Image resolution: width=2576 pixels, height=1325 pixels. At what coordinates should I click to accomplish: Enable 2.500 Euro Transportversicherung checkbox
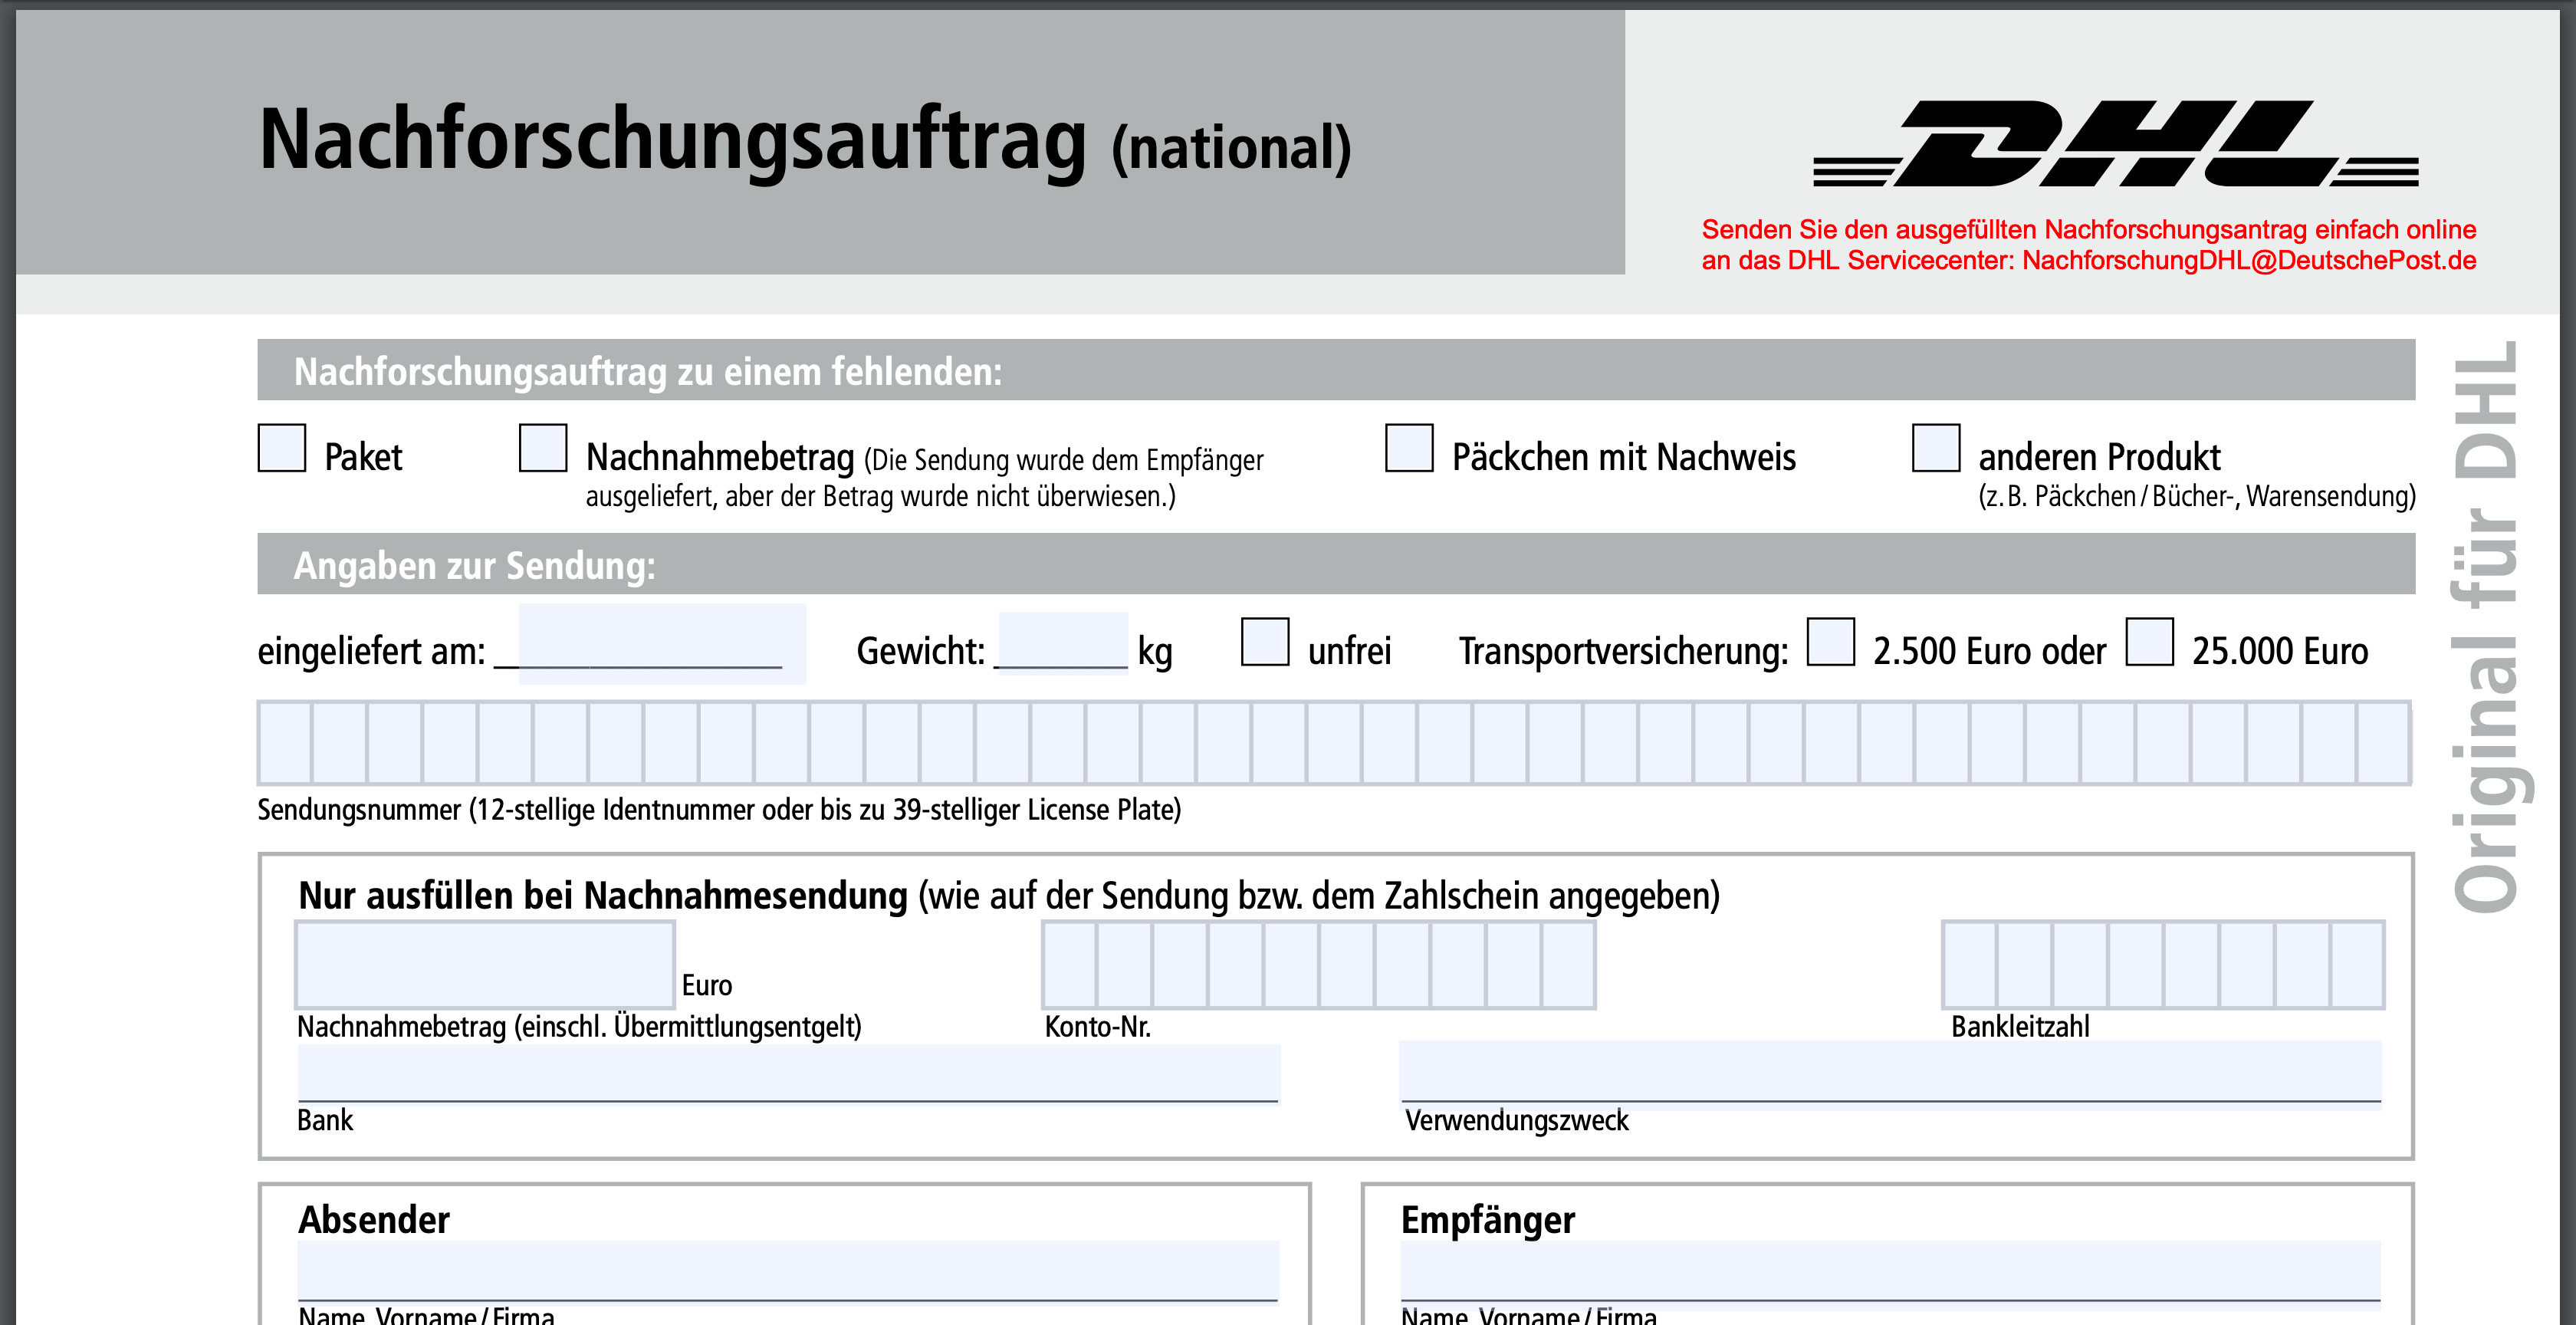[1831, 642]
